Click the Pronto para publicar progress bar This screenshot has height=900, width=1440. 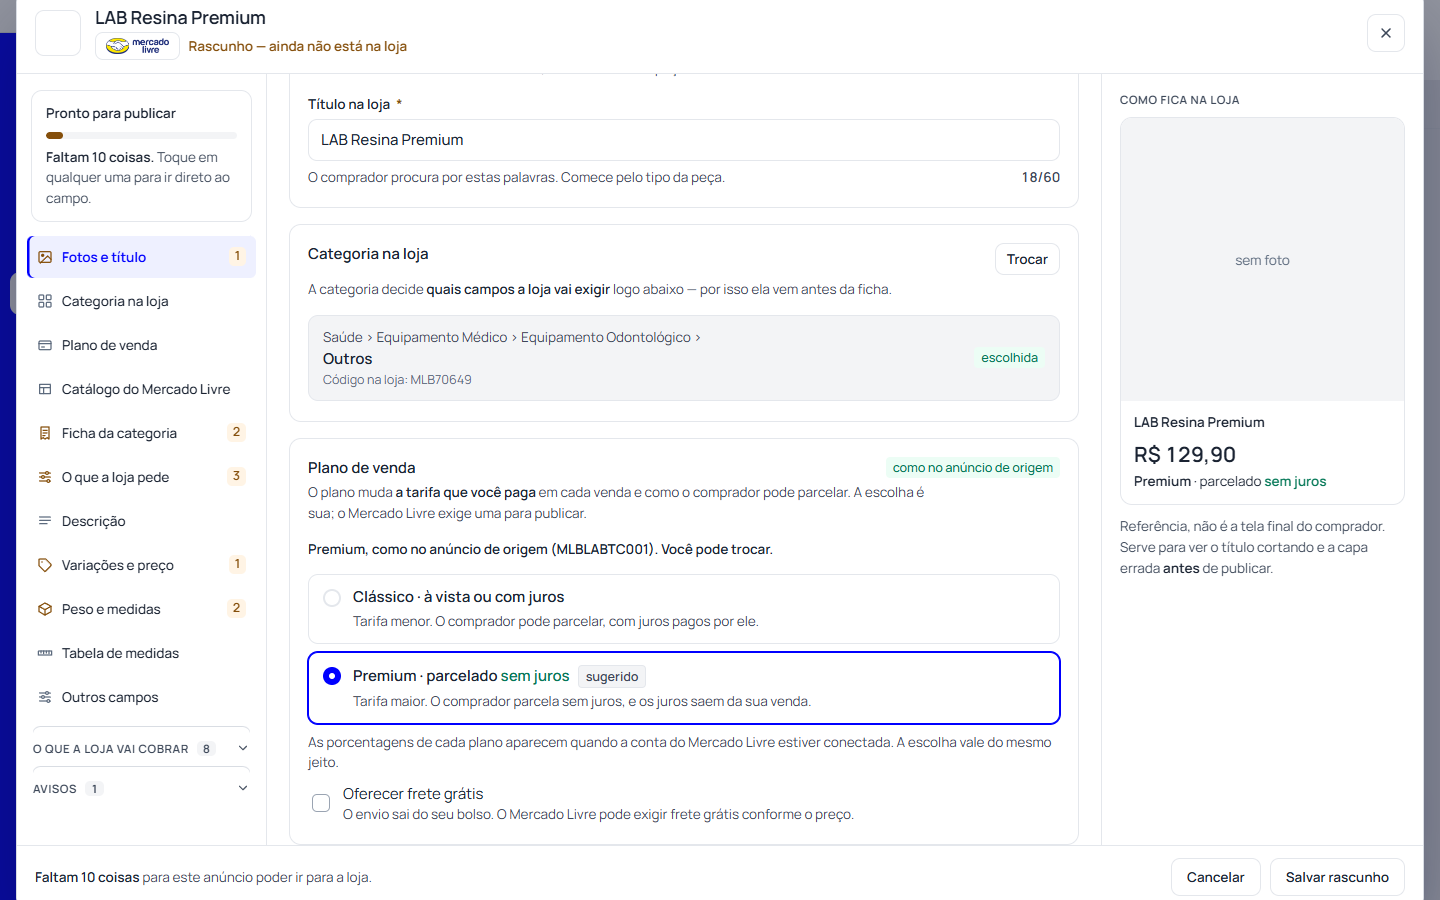(141, 135)
